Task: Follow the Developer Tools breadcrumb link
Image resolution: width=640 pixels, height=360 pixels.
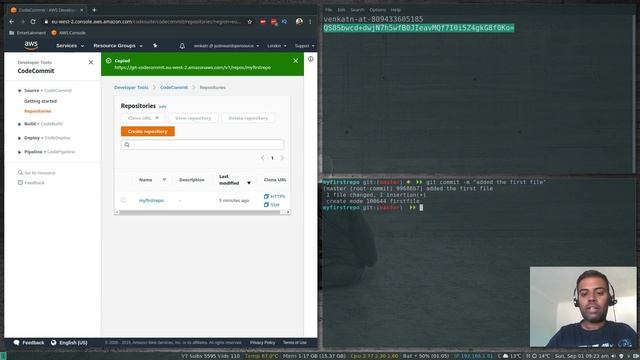Action: pyautogui.click(x=131, y=87)
